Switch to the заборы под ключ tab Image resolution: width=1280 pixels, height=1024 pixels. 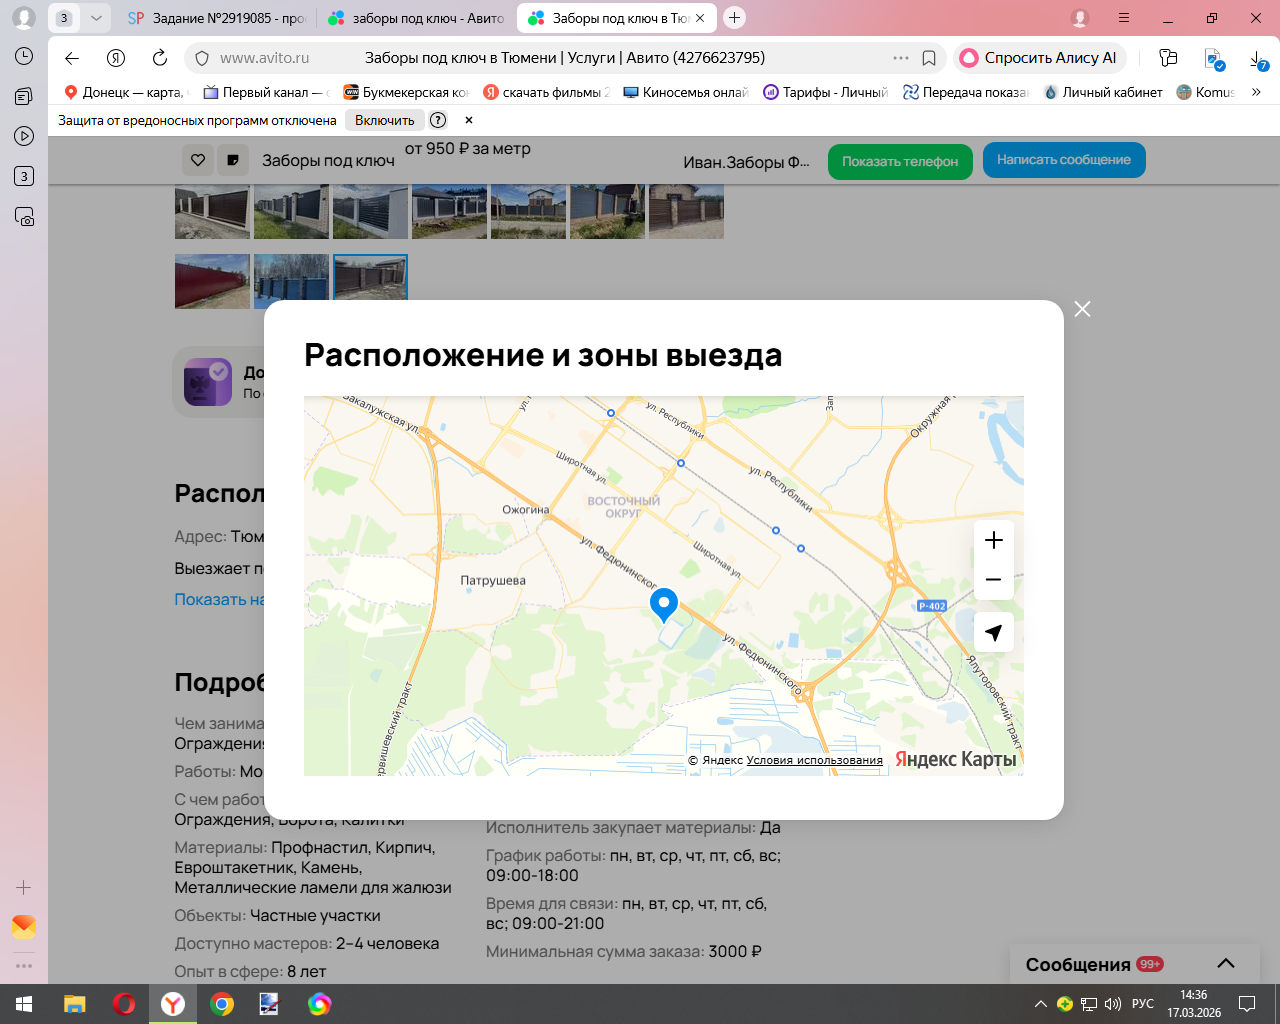[418, 18]
